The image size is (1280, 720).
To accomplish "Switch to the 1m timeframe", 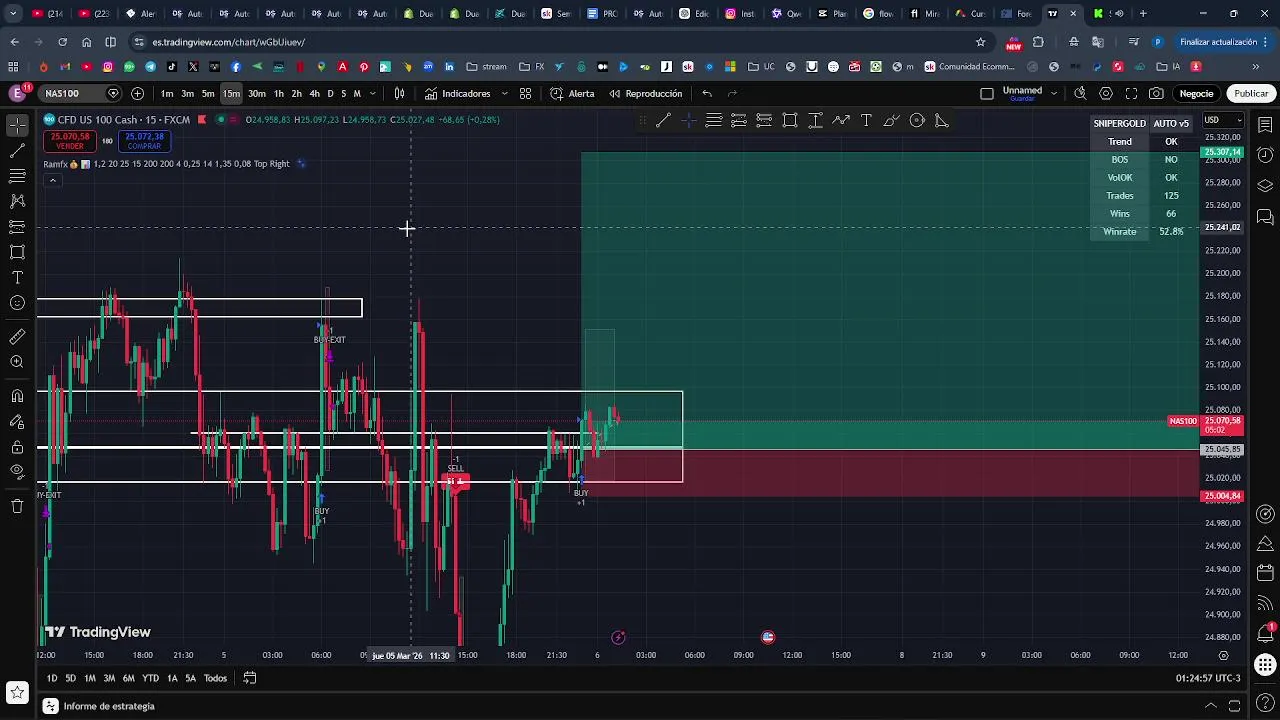I will click(x=167, y=93).
